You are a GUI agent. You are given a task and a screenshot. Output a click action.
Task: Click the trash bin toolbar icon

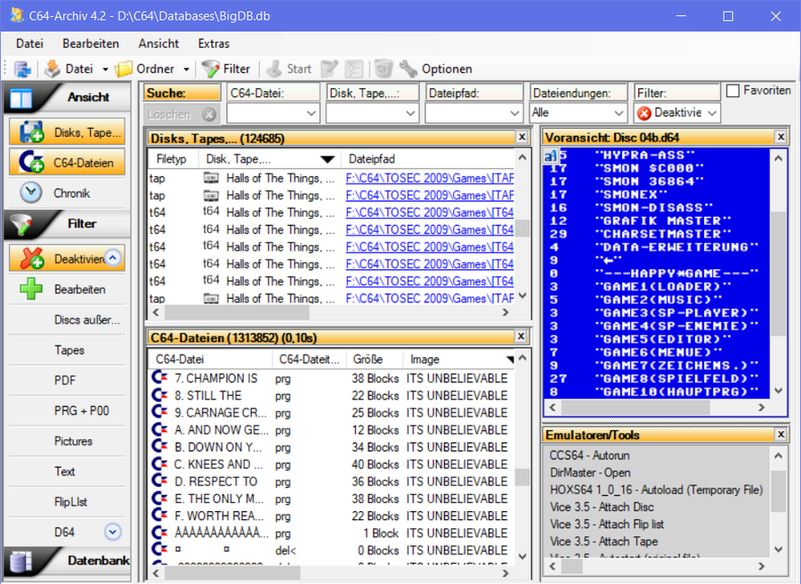point(383,69)
